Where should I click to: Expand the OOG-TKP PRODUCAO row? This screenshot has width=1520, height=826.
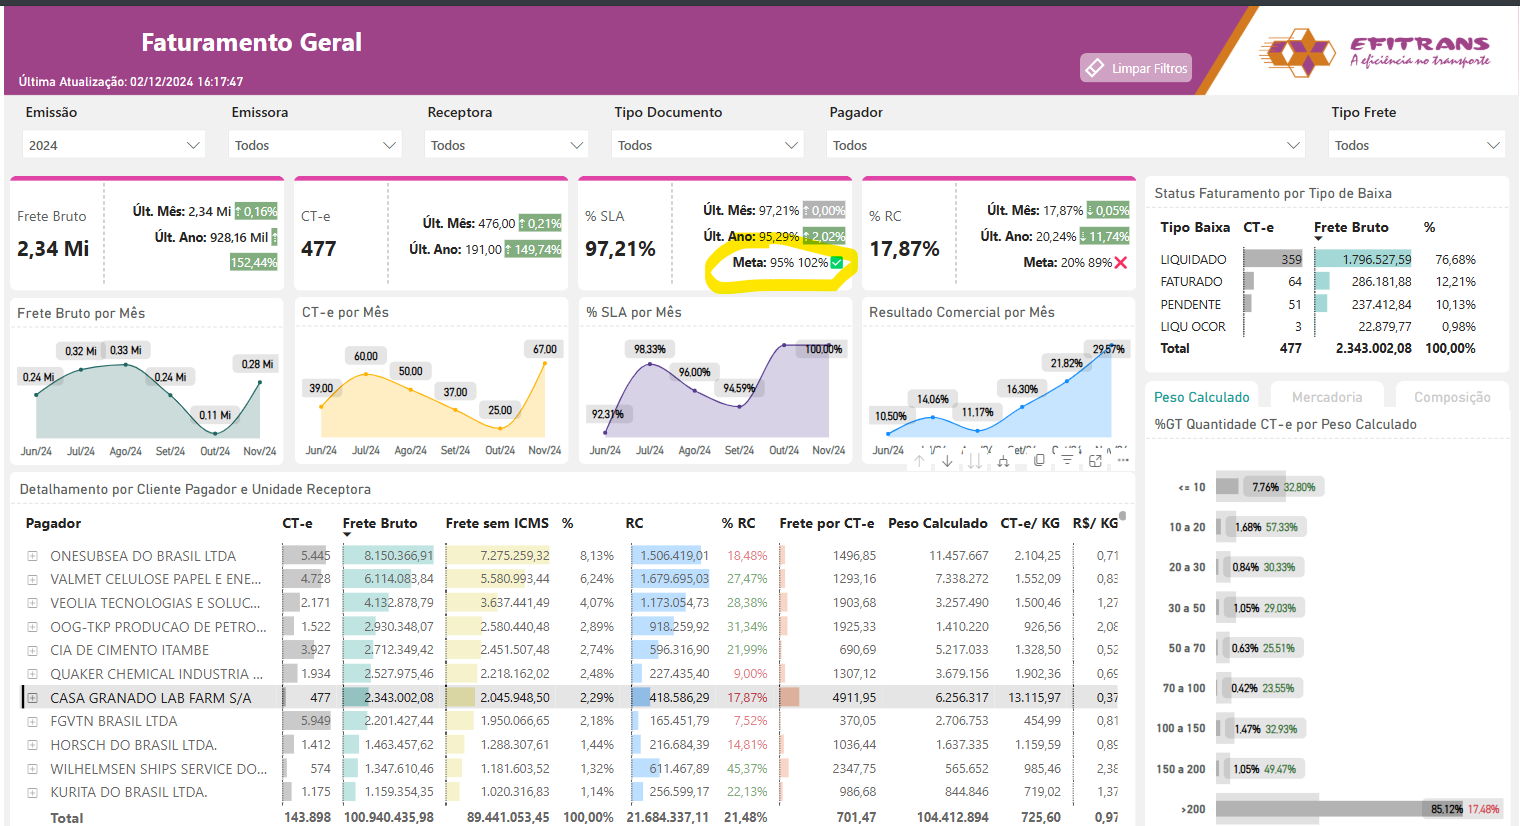[32, 627]
